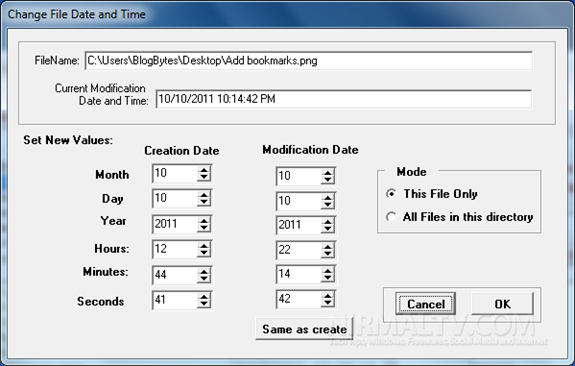
Task: Decrease the Creation Date seconds value
Action: [x=204, y=304]
